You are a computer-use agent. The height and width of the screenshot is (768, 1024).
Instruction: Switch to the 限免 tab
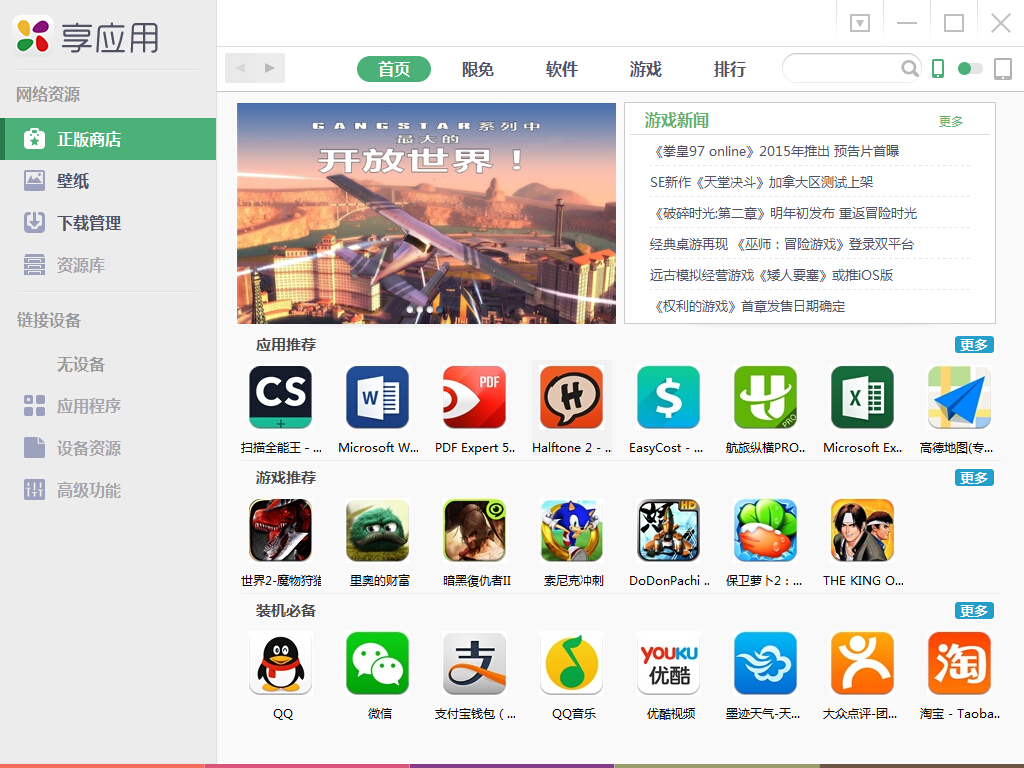click(477, 69)
